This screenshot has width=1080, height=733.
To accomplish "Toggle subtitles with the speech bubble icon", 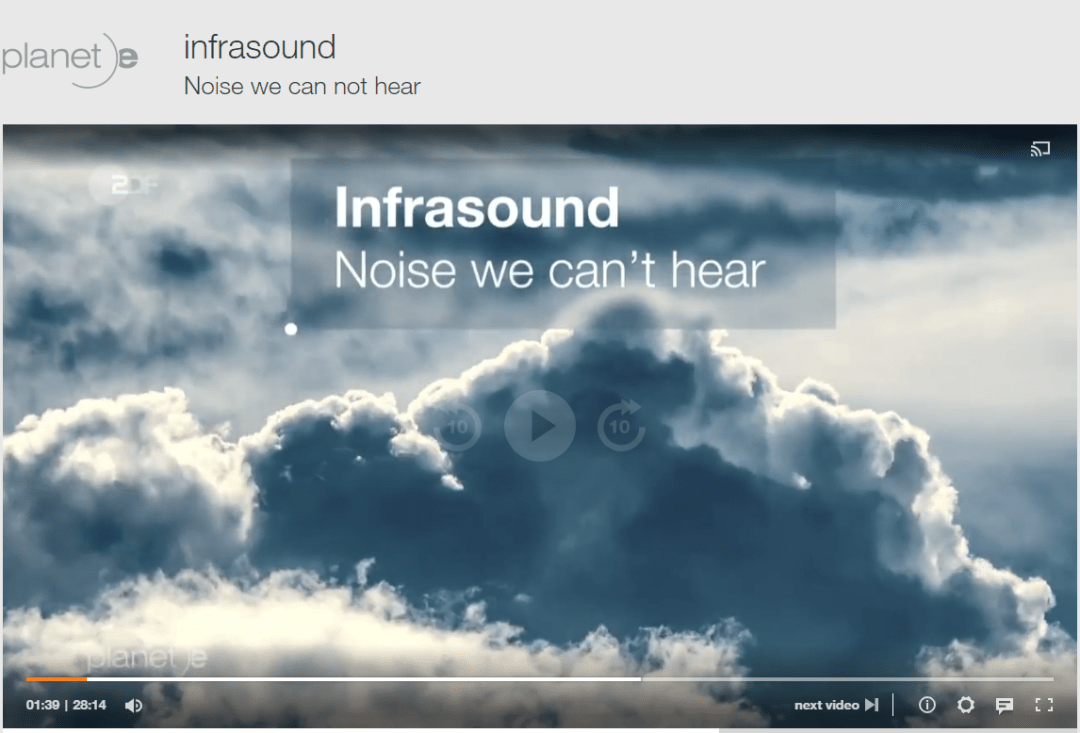I will (x=1004, y=705).
